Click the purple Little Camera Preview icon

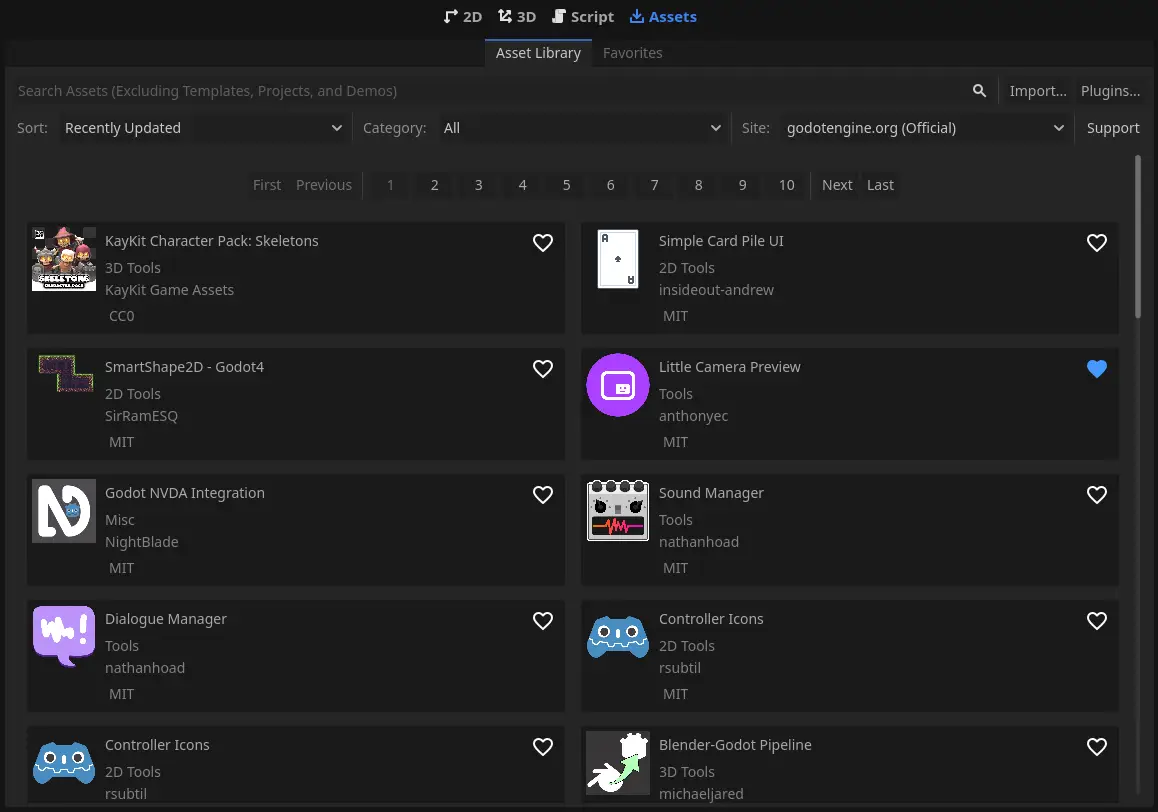[x=618, y=385]
